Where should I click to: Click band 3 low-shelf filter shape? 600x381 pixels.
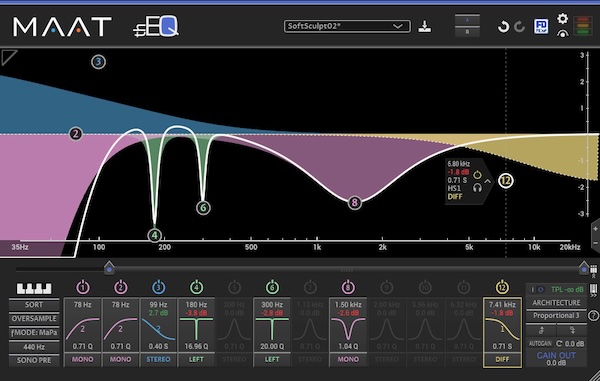pyautogui.click(x=158, y=329)
